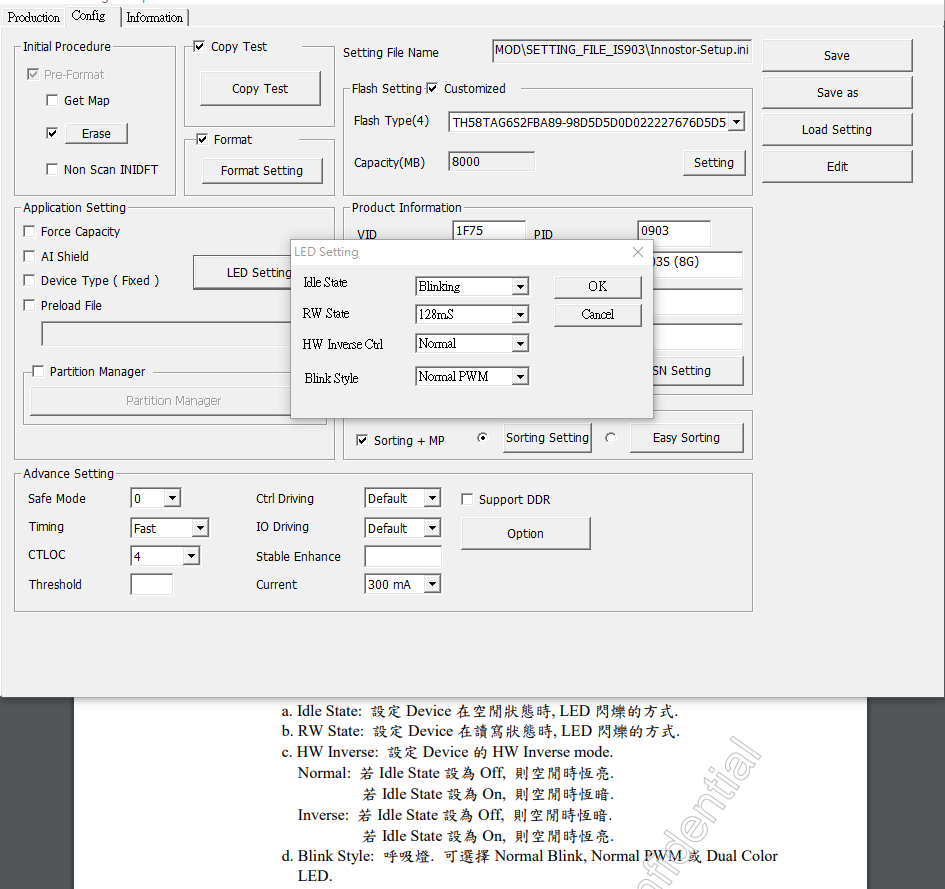
Task: Click the Easy Sorting button
Action: click(686, 438)
